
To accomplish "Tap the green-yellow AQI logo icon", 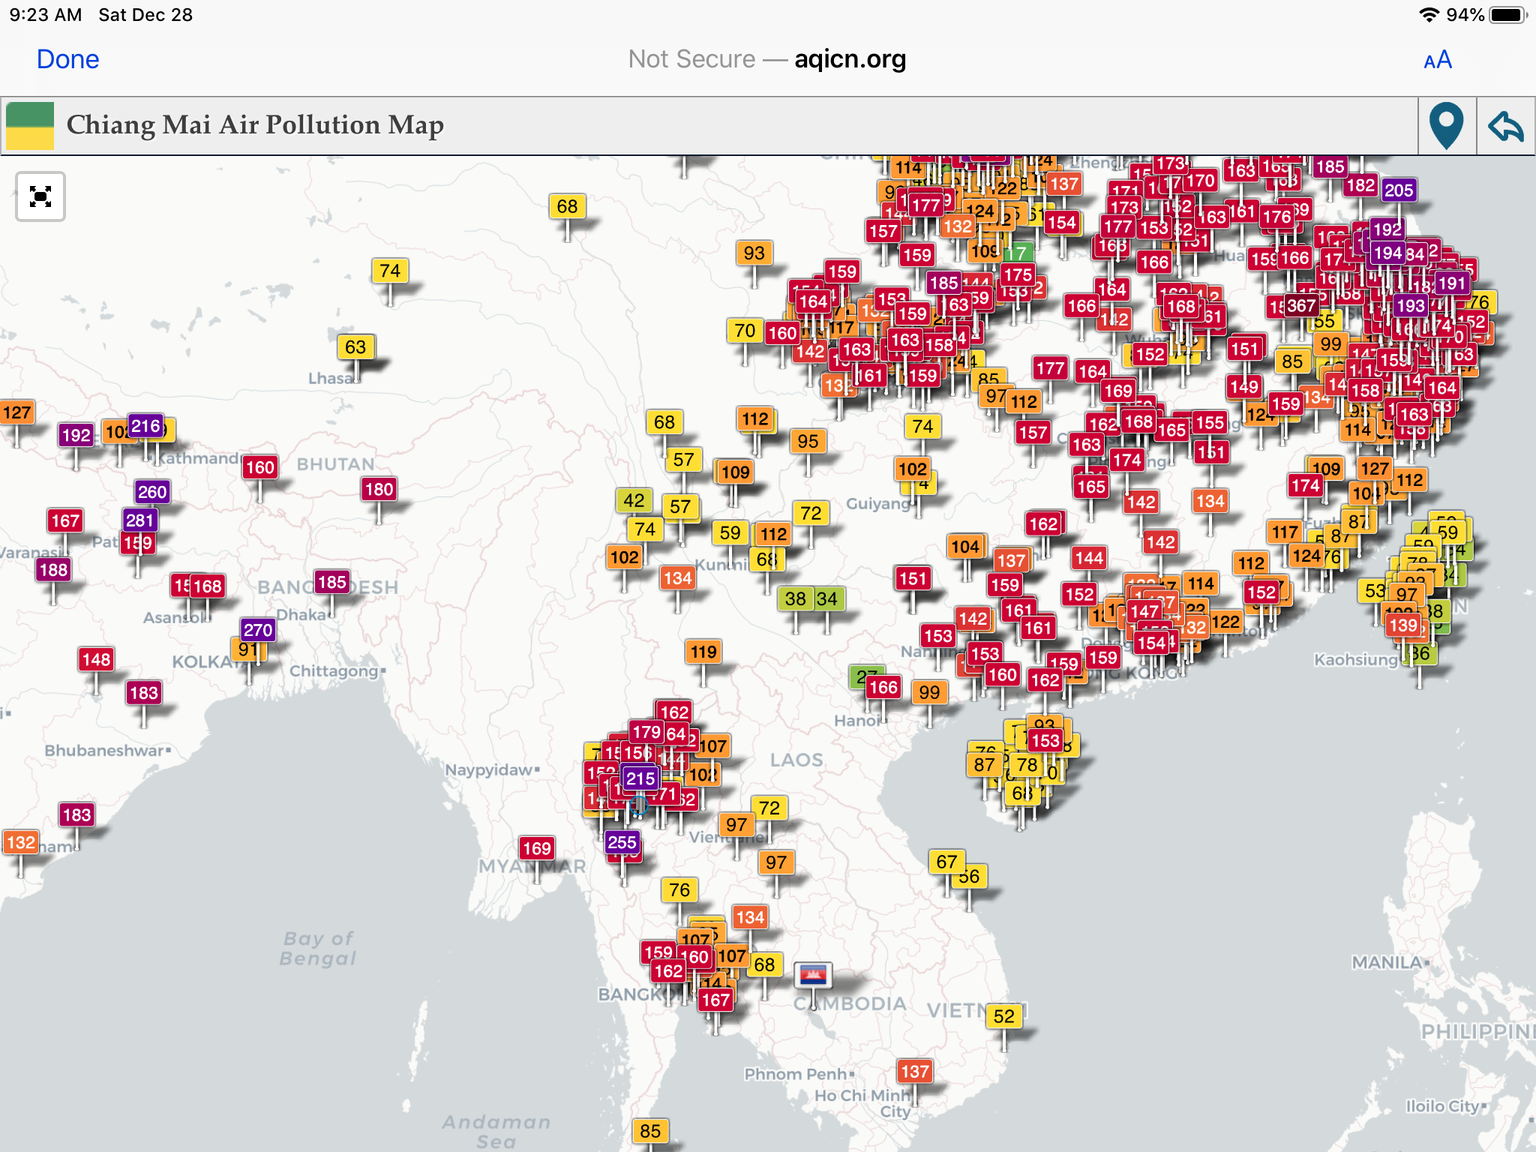I will tap(30, 126).
